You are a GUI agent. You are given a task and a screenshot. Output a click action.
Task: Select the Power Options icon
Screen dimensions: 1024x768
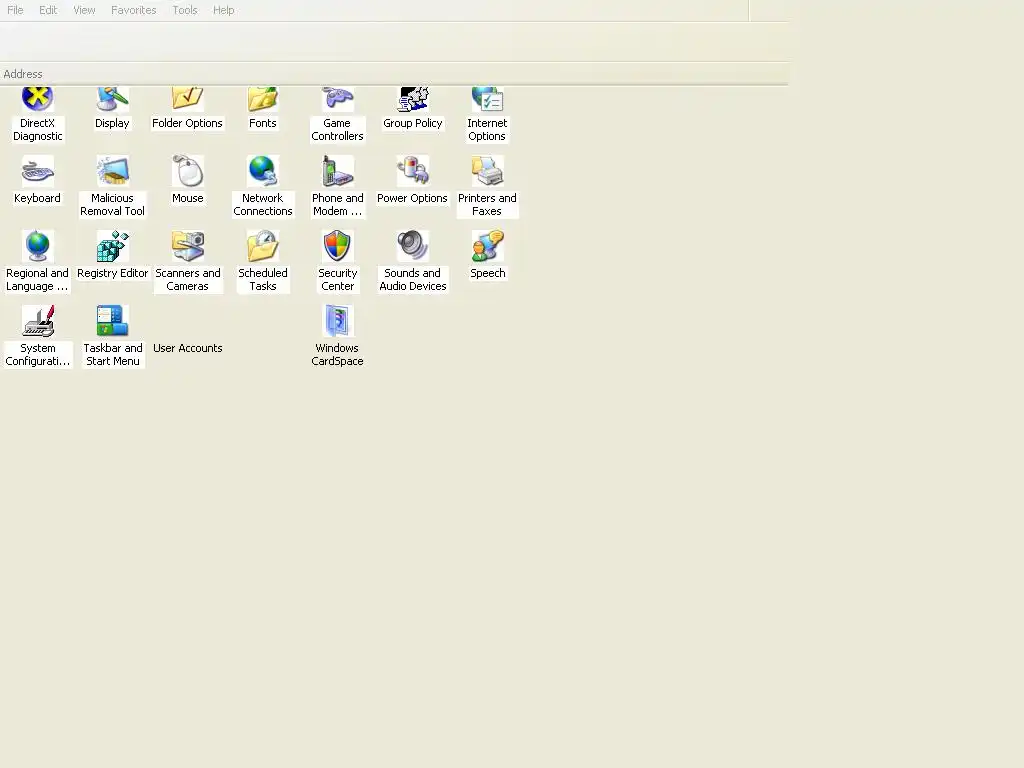pyautogui.click(x=413, y=171)
